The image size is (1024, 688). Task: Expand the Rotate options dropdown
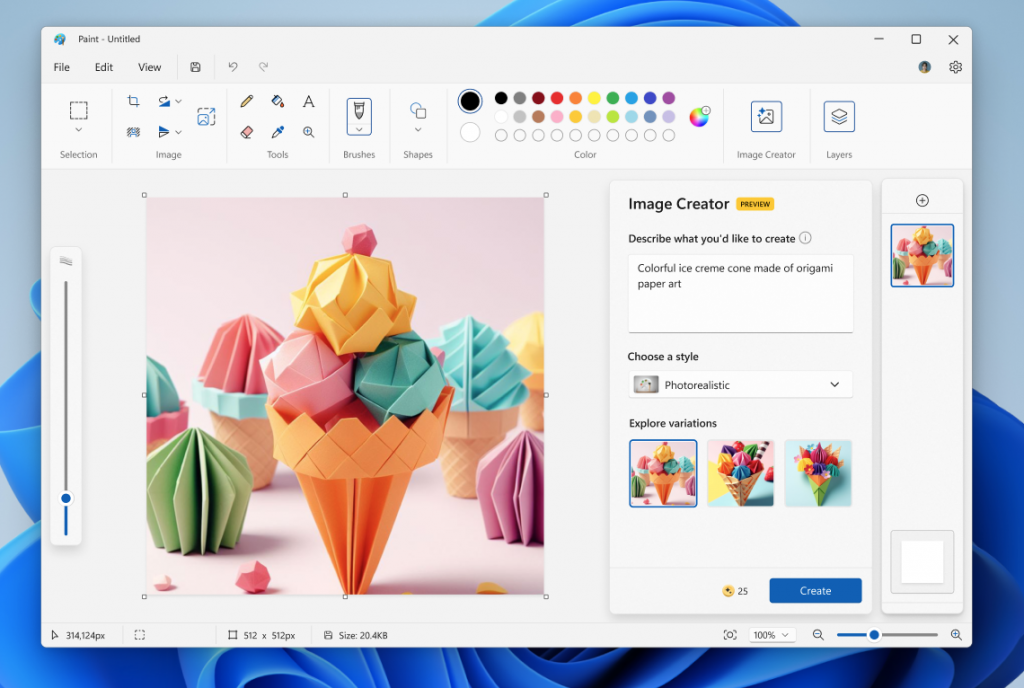(x=178, y=101)
